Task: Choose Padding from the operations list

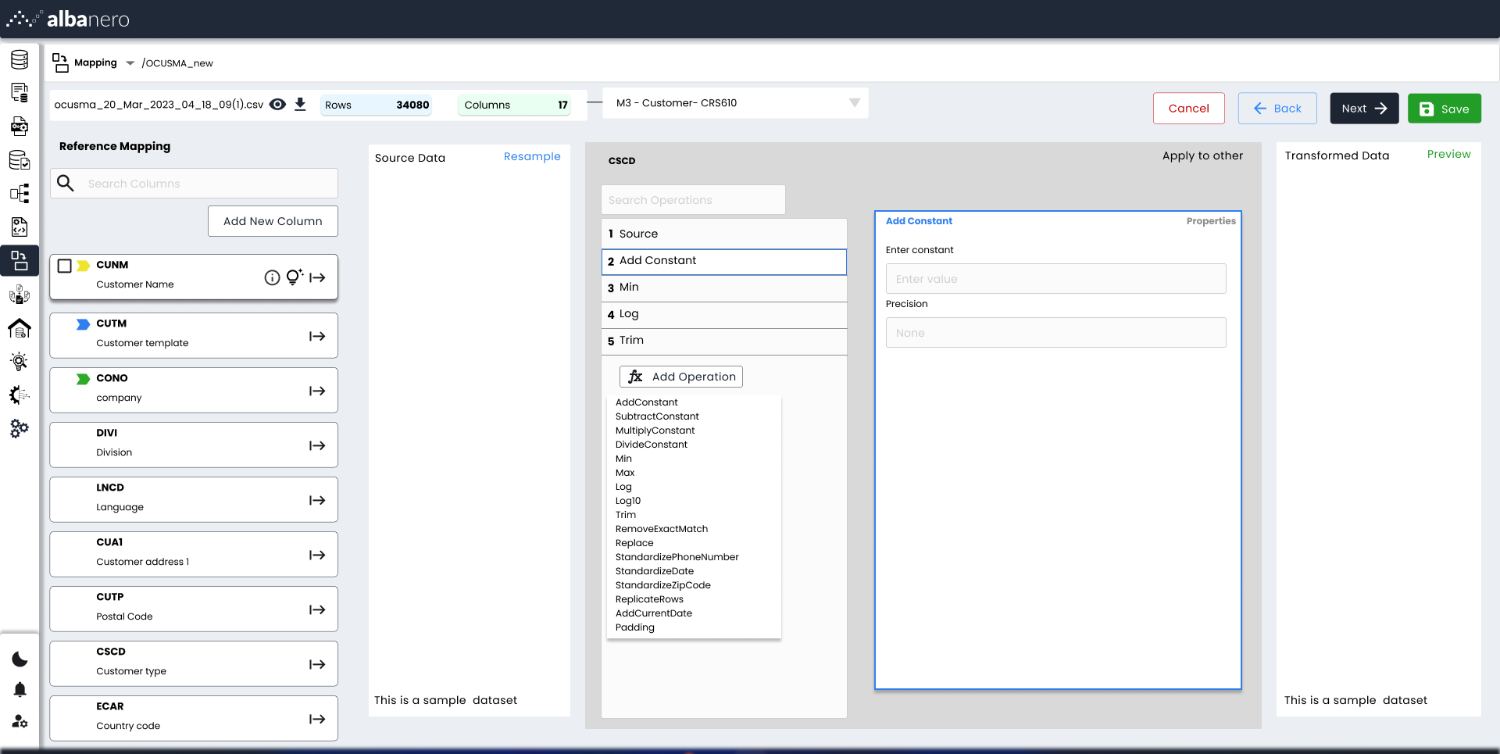Action: [x=635, y=627]
